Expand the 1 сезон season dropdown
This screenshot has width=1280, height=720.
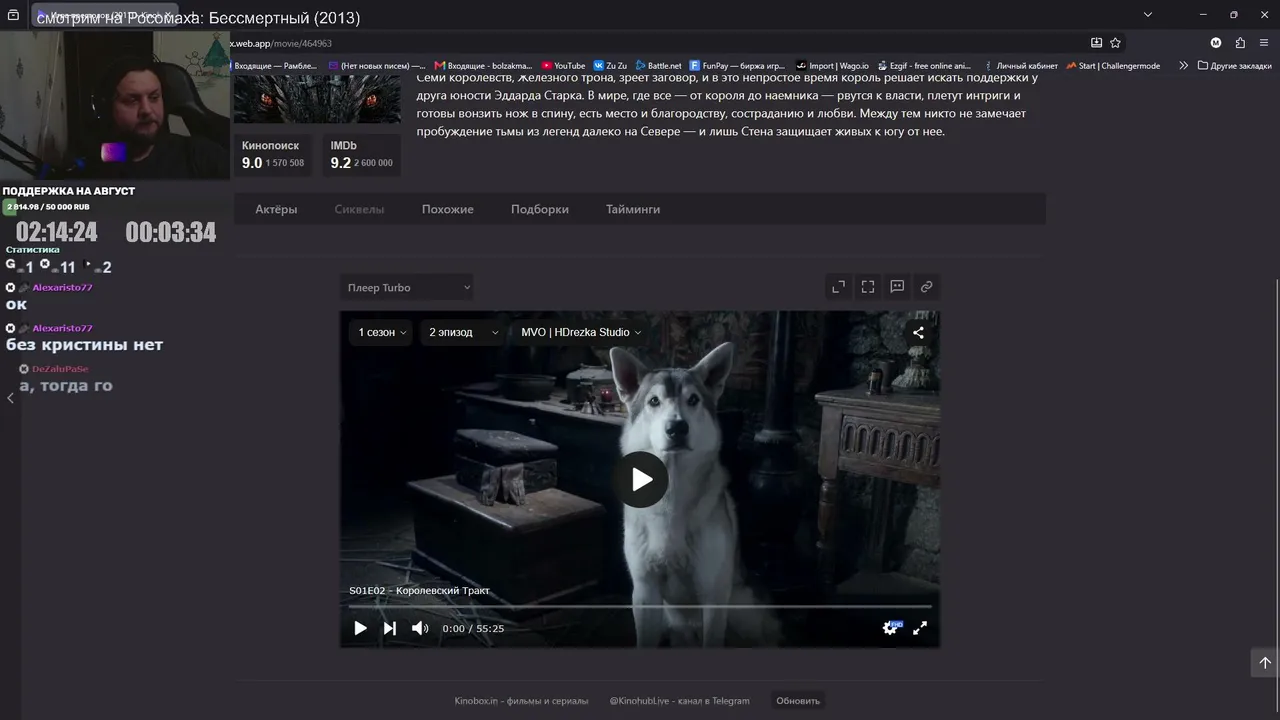pyautogui.click(x=382, y=332)
